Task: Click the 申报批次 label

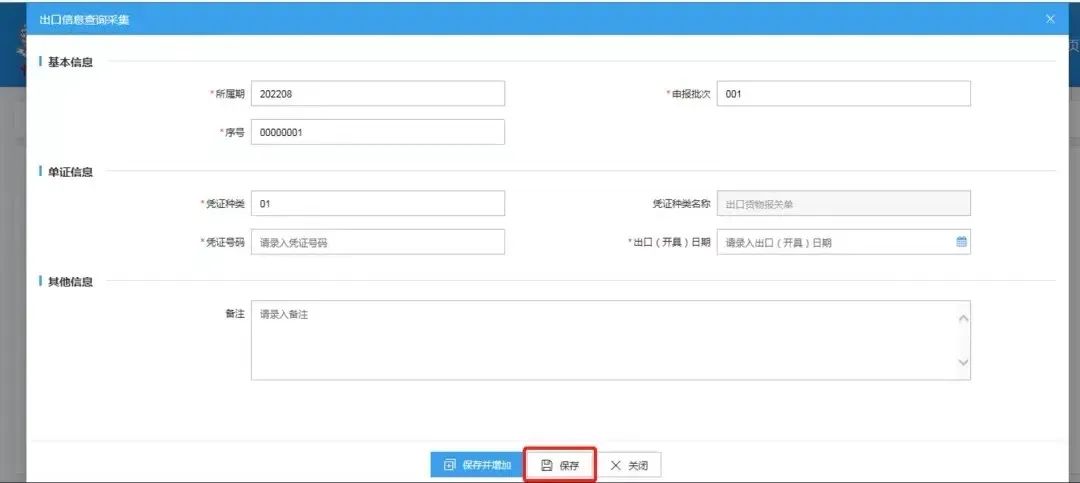Action: click(691, 94)
